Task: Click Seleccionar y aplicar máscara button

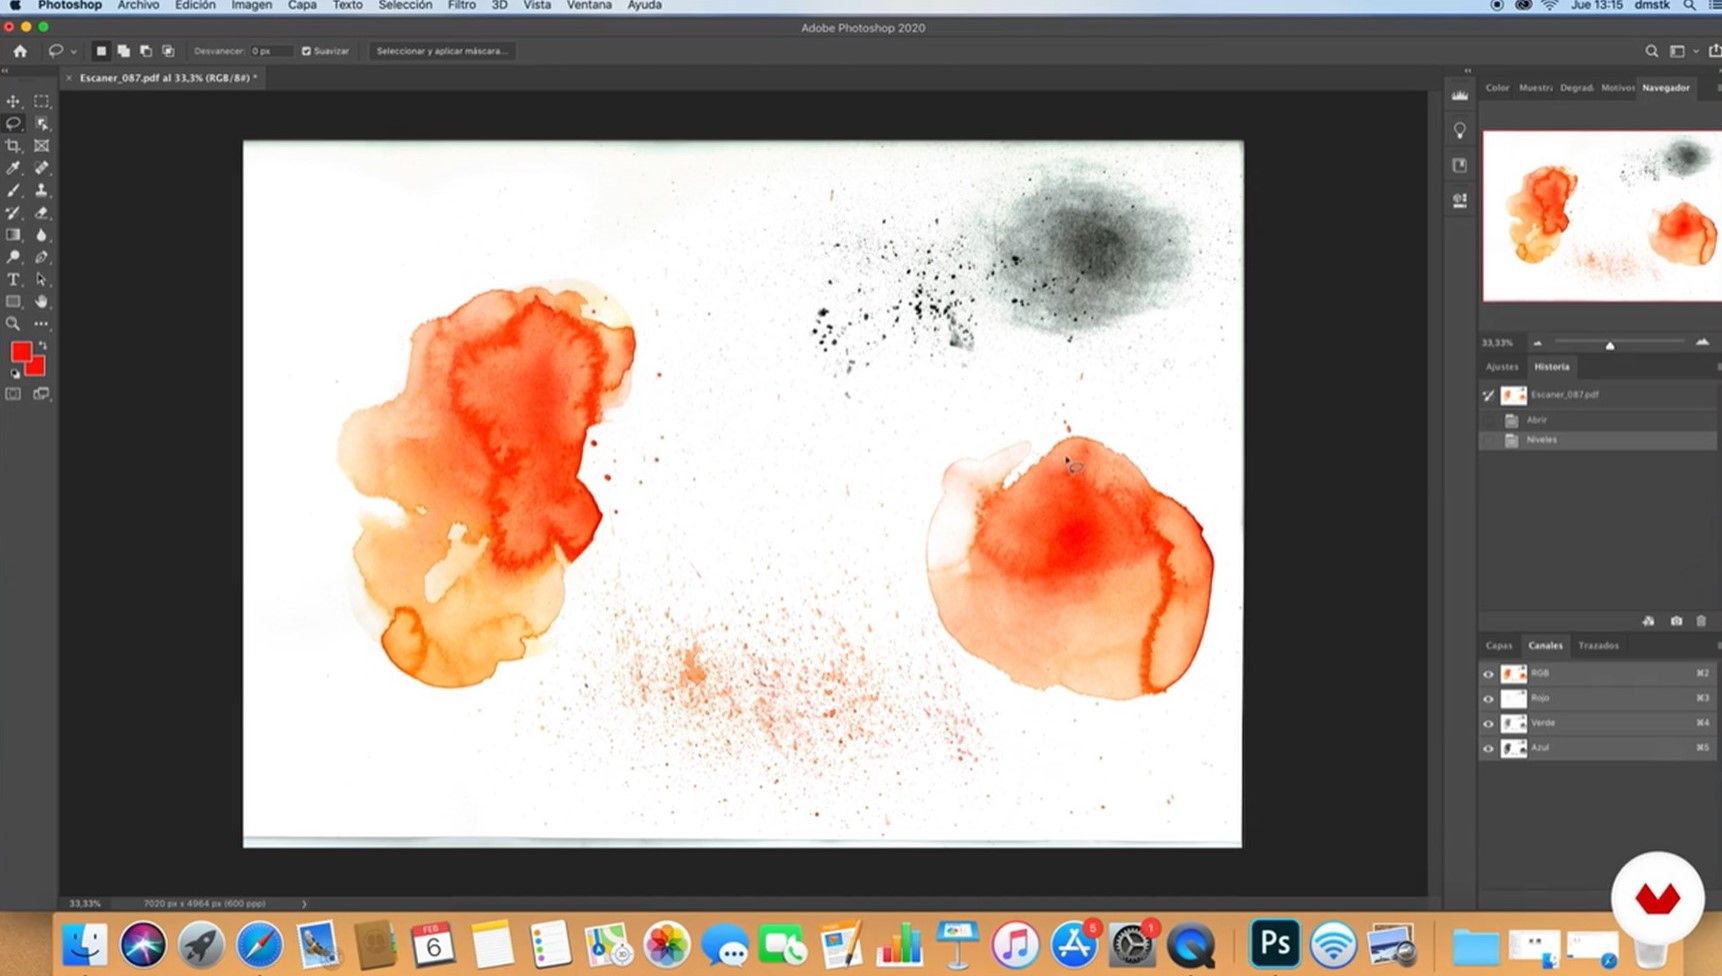Action: 441,51
